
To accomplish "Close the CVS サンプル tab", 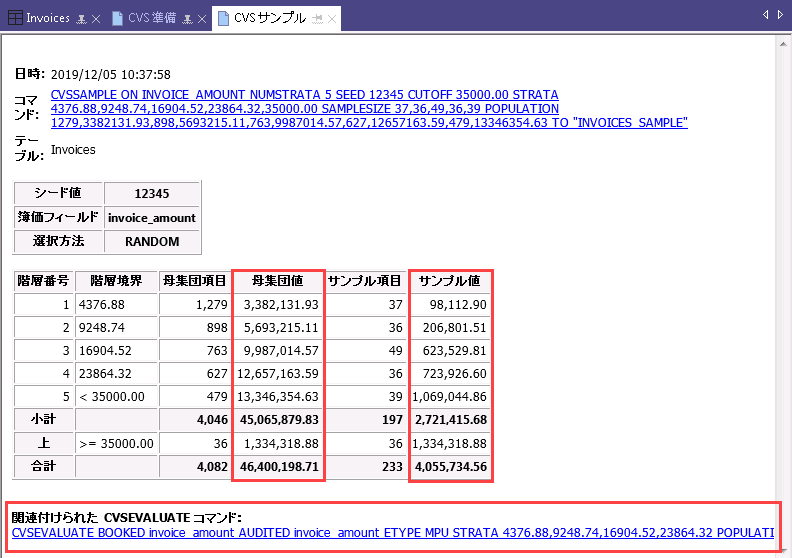I will coord(331,19).
